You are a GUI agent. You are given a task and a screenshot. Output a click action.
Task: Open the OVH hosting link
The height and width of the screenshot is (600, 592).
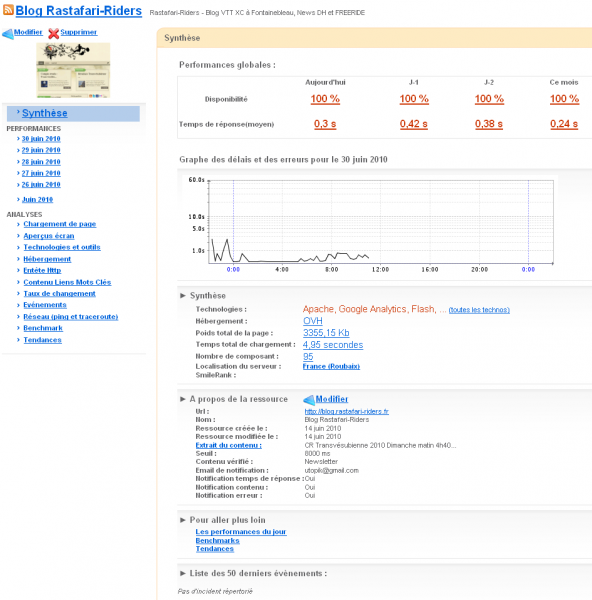[313, 321]
